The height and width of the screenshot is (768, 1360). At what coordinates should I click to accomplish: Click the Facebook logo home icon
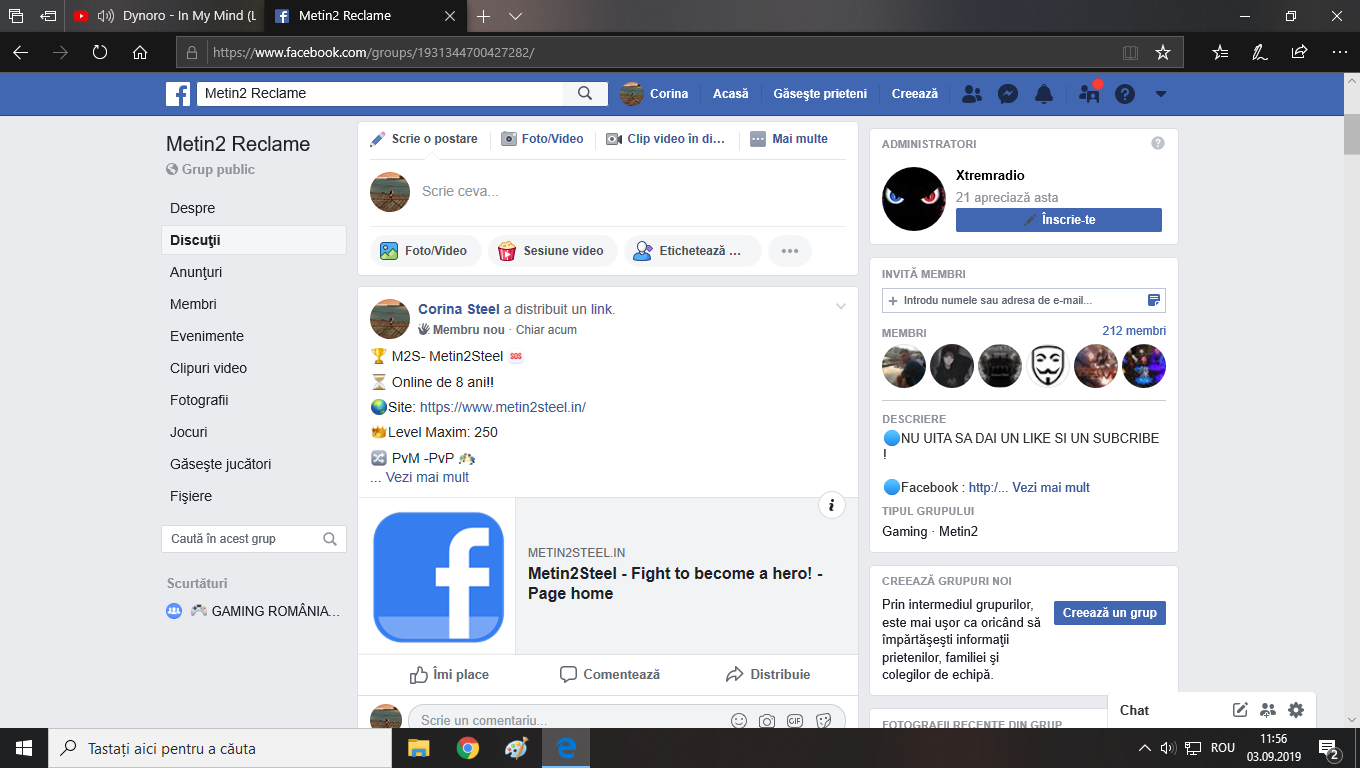(178, 94)
